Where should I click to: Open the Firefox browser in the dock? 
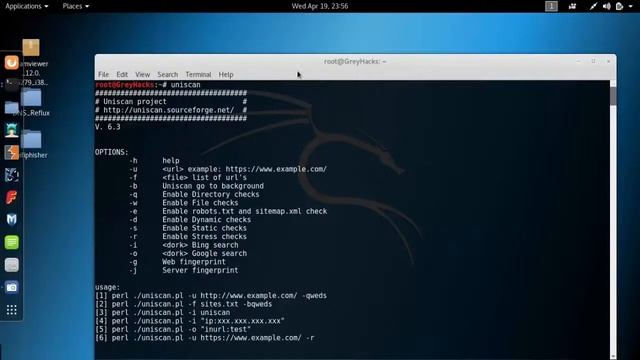pyautogui.click(x=11, y=63)
